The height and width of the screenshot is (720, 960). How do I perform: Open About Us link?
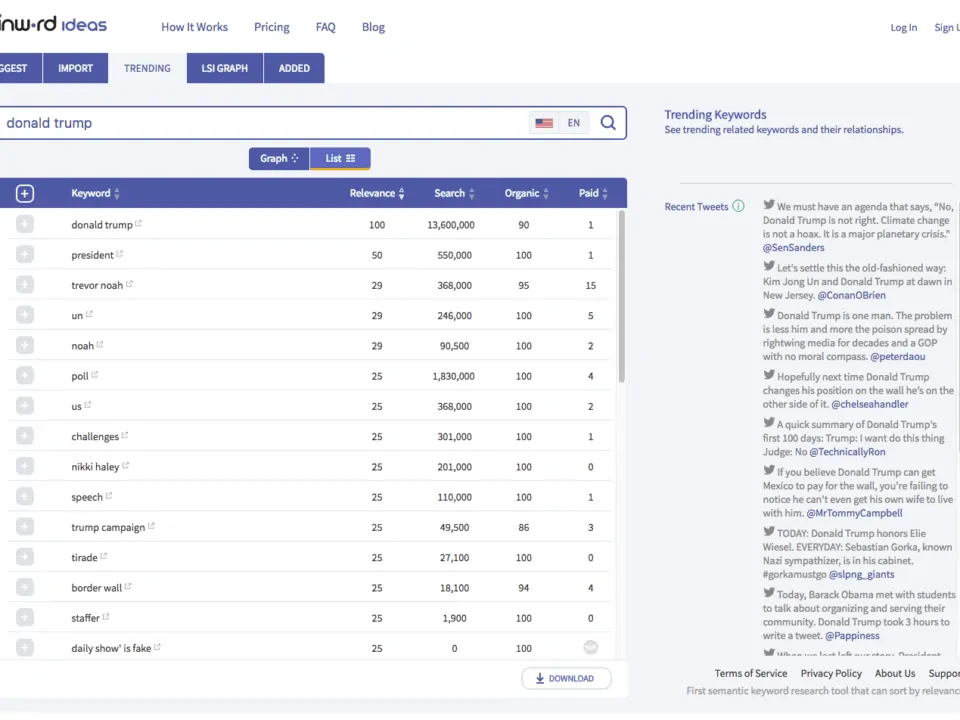point(895,673)
